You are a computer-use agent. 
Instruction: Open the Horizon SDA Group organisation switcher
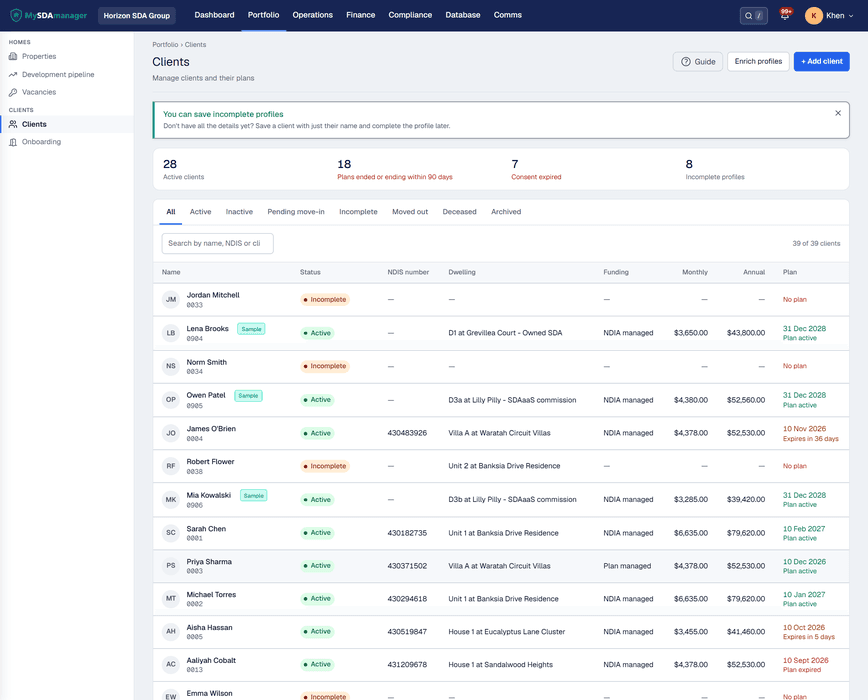pyautogui.click(x=137, y=15)
